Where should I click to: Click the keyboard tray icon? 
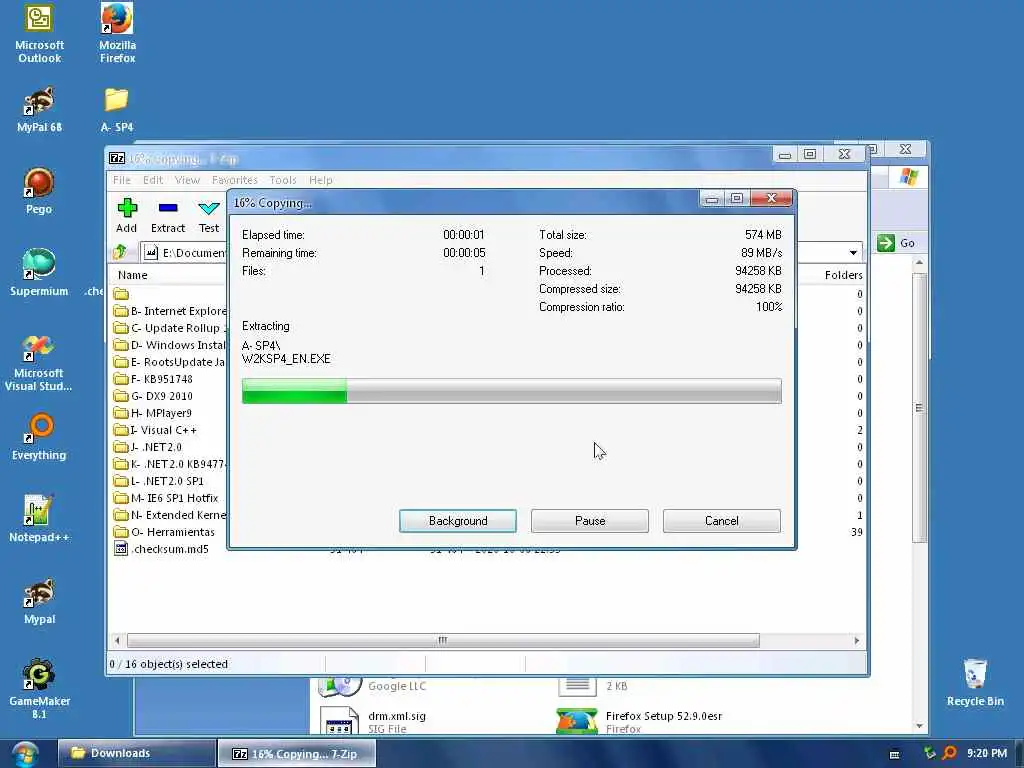pos(895,754)
